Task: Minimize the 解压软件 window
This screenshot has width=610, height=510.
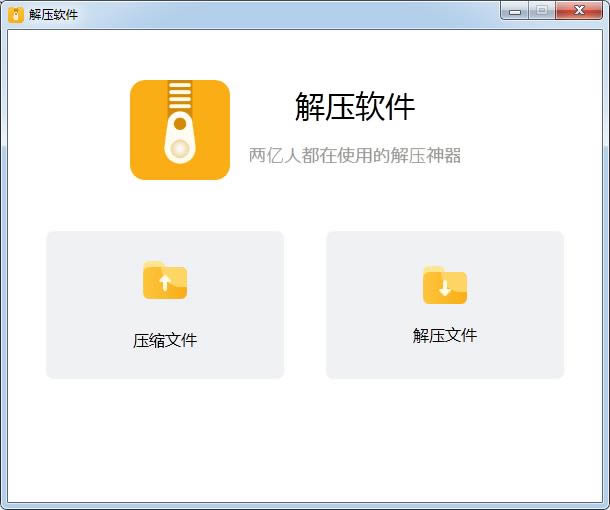Action: click(515, 11)
